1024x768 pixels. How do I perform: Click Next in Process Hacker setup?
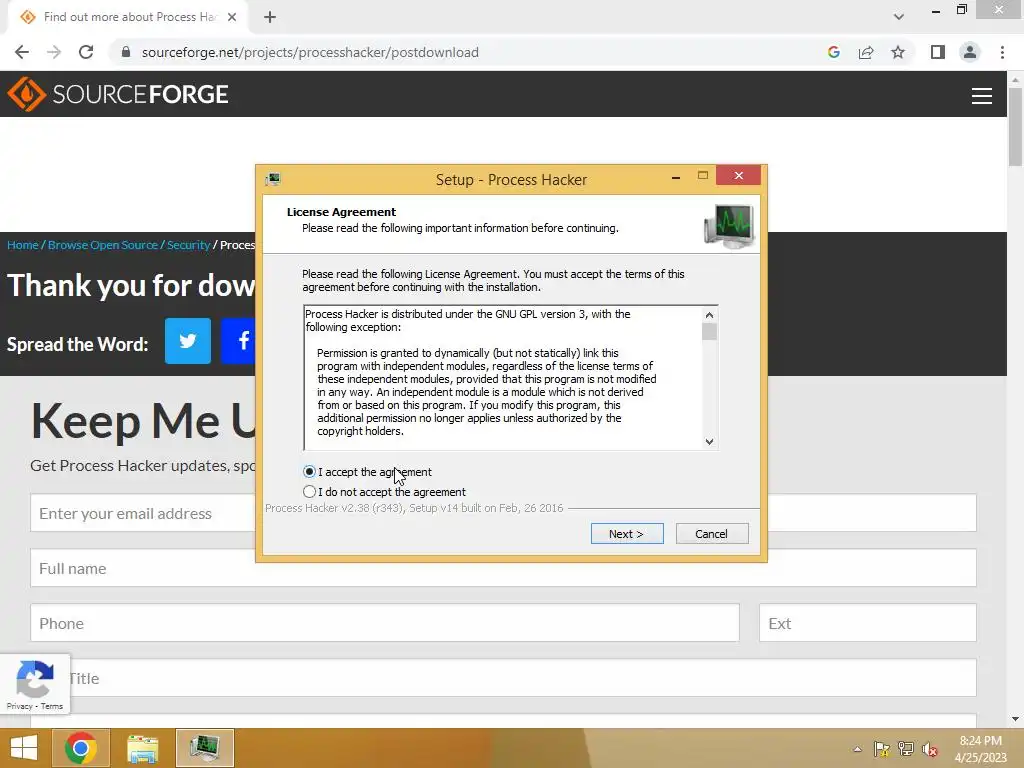[x=627, y=534]
